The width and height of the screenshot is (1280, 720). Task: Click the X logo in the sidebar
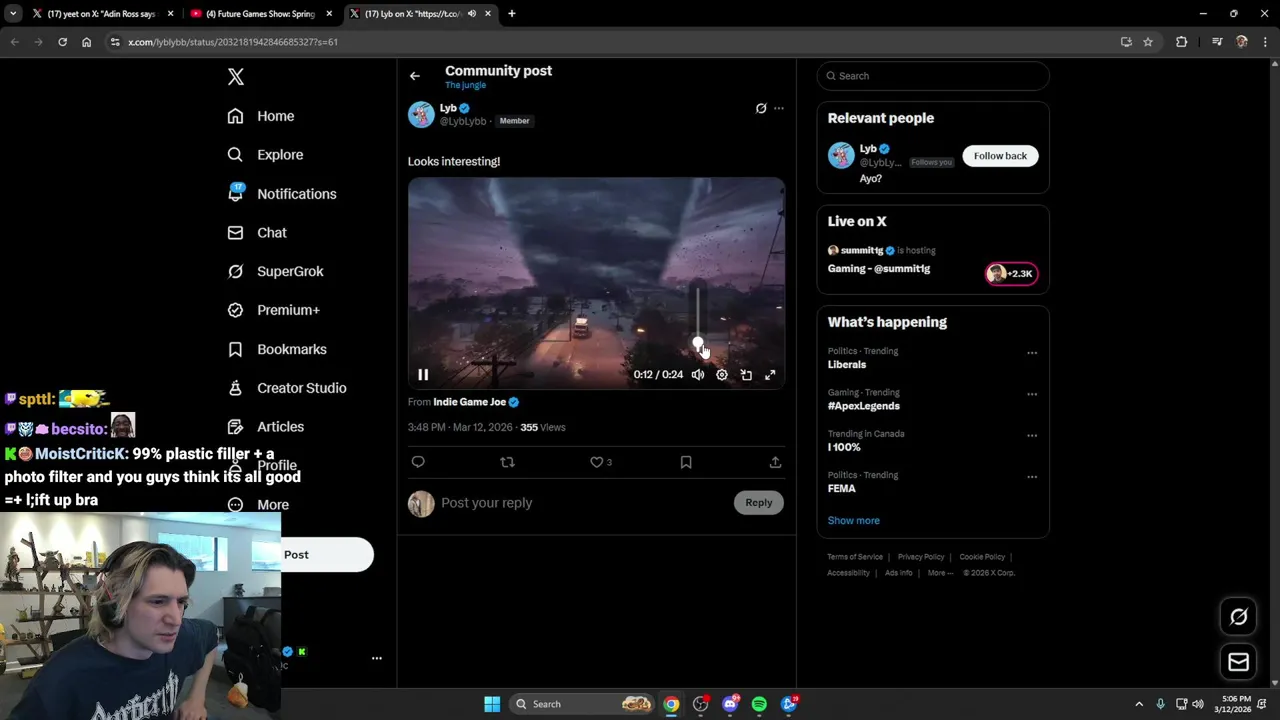236,77
